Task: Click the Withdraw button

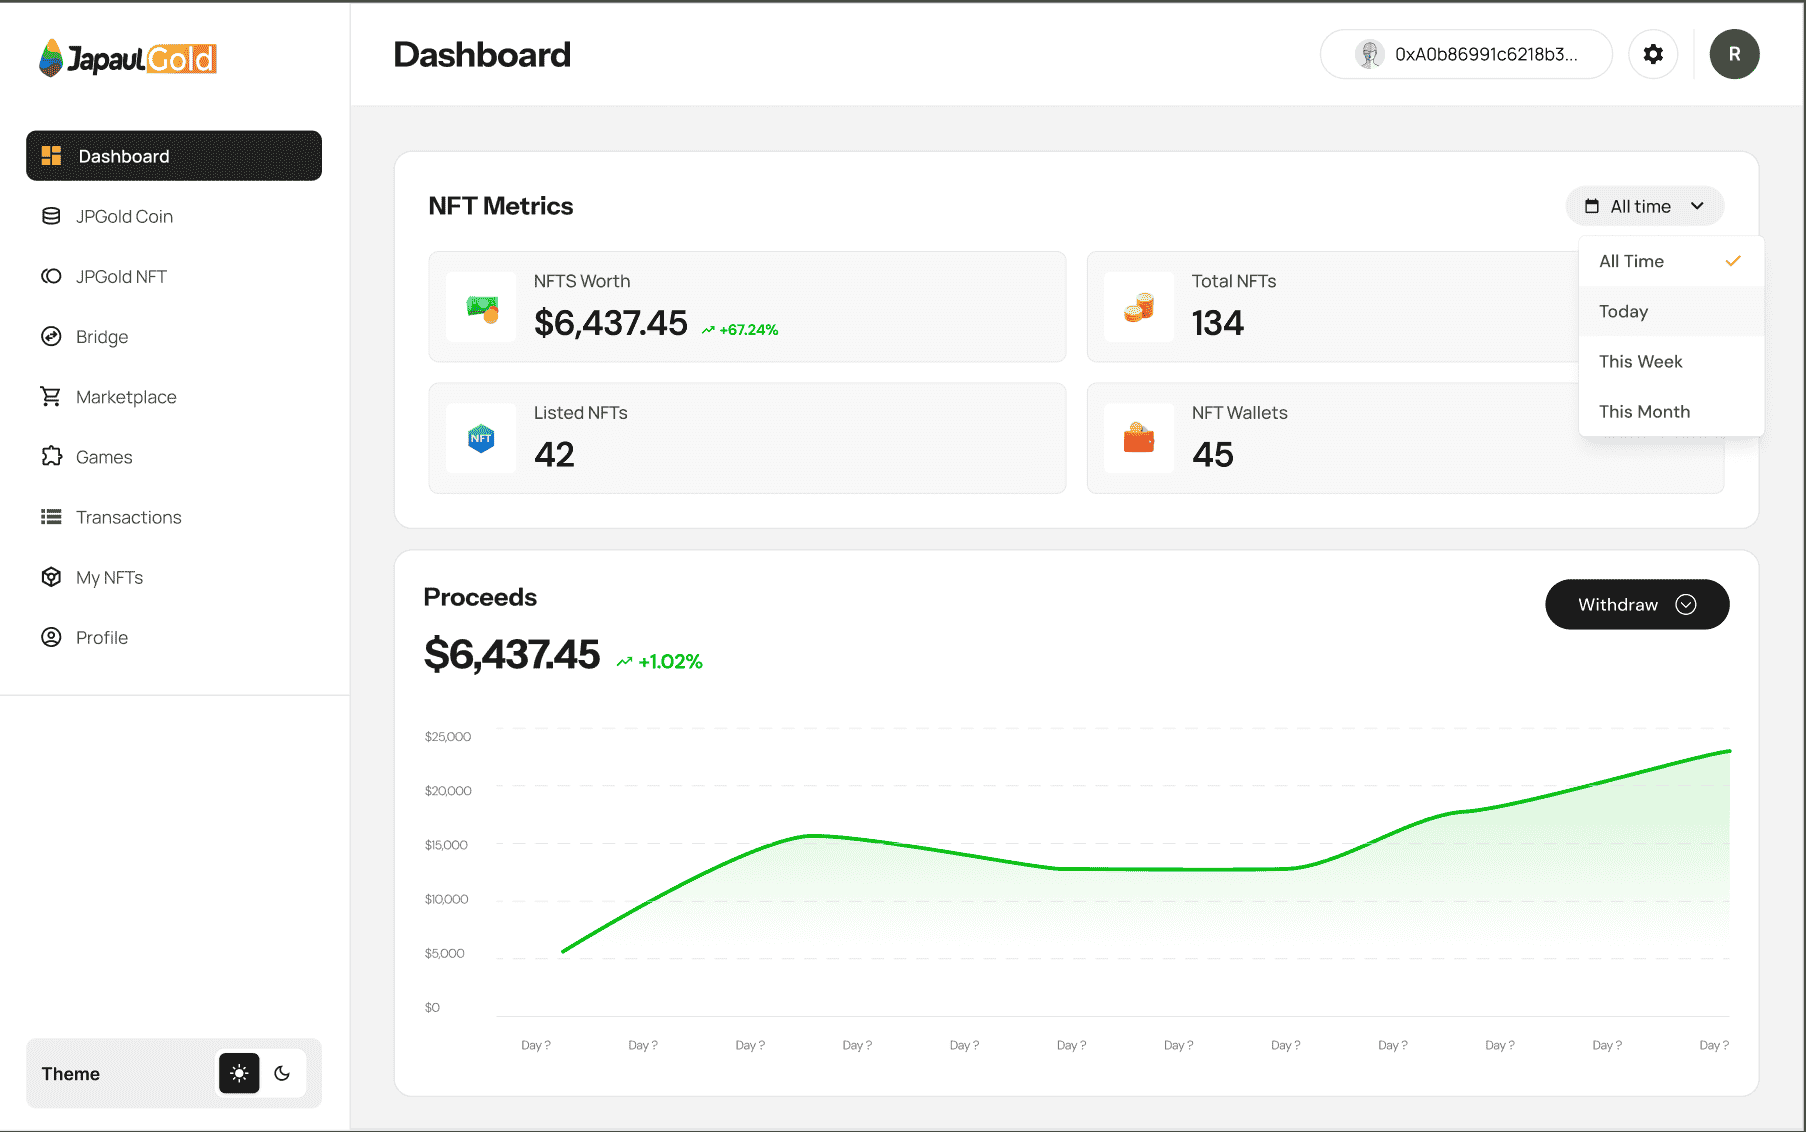Action: click(x=1637, y=604)
